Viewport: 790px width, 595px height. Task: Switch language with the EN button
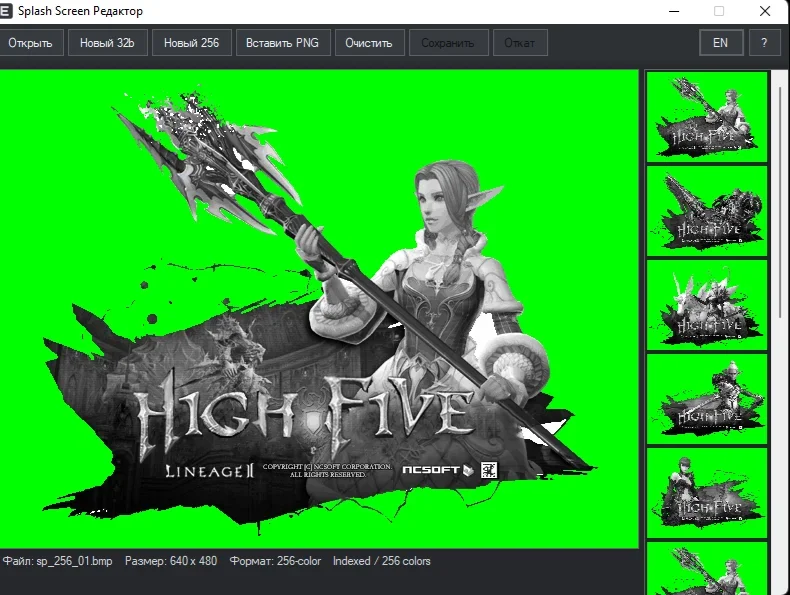(x=720, y=43)
